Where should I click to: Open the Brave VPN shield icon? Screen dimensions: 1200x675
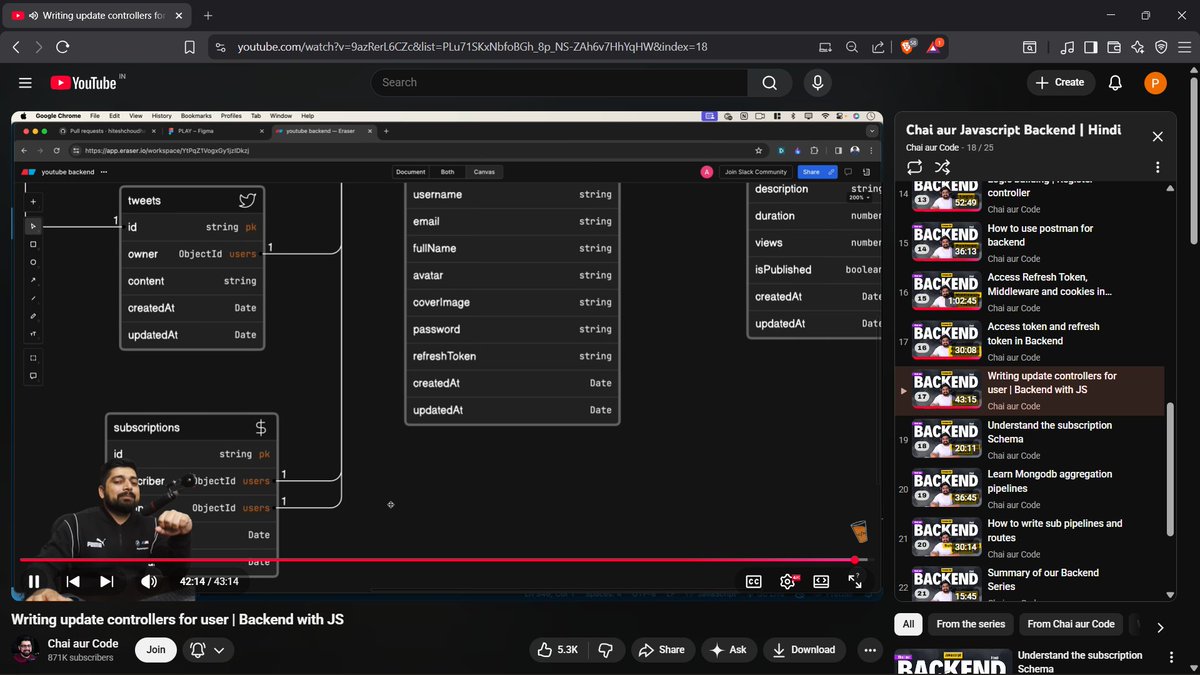click(x=1160, y=47)
